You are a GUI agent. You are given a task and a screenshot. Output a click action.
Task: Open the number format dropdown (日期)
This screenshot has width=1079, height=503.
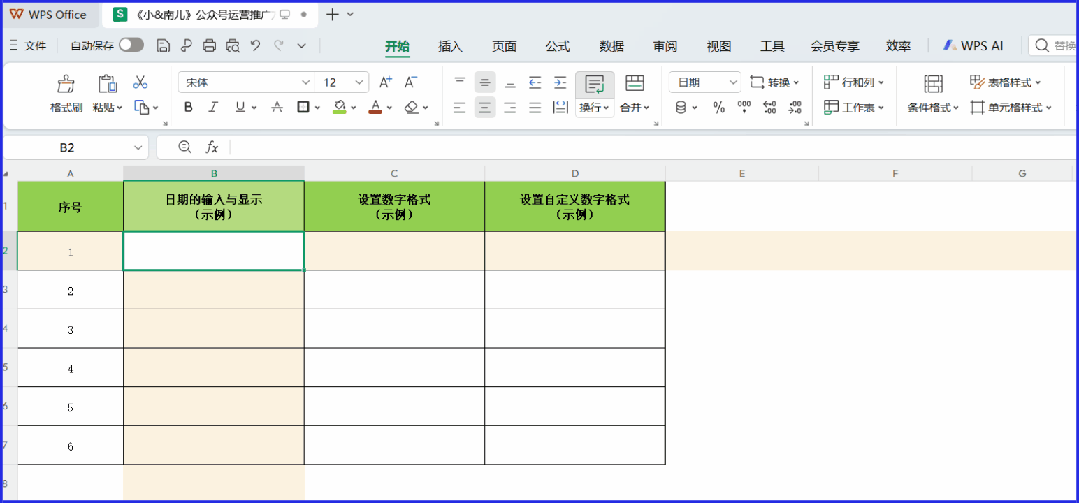point(733,83)
